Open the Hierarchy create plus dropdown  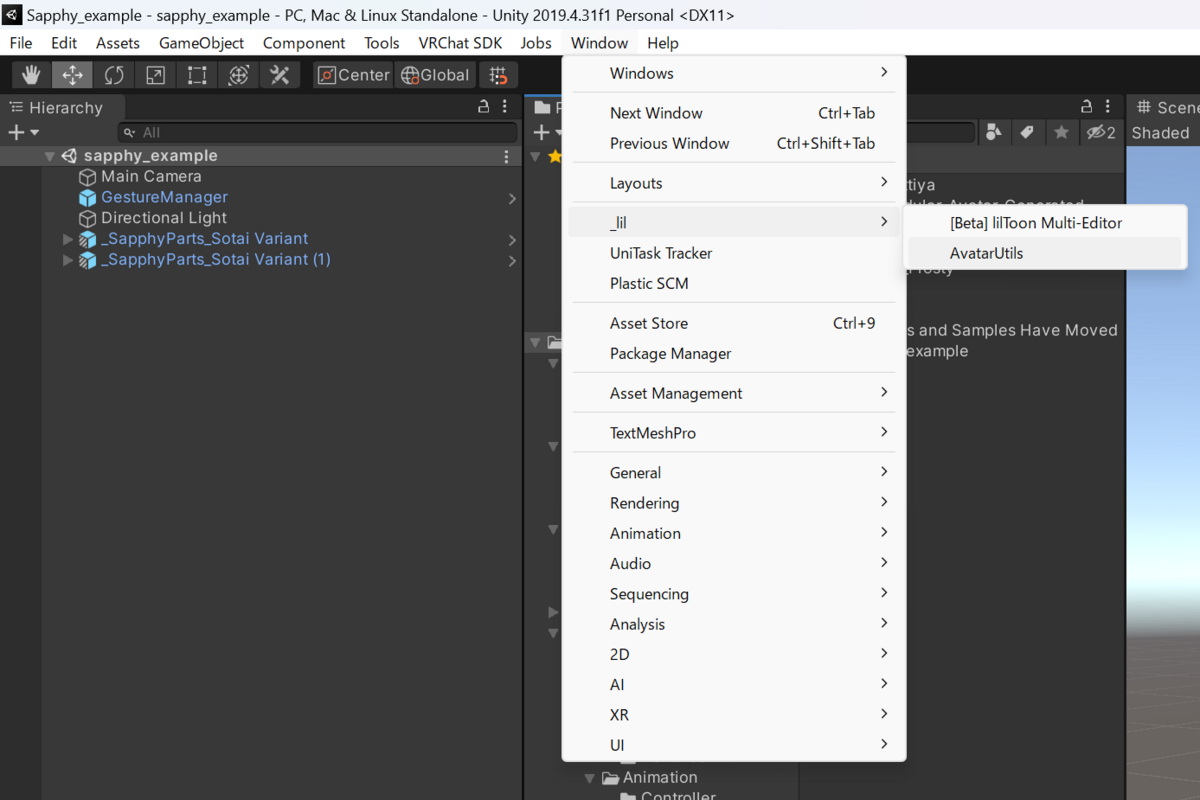(23, 132)
